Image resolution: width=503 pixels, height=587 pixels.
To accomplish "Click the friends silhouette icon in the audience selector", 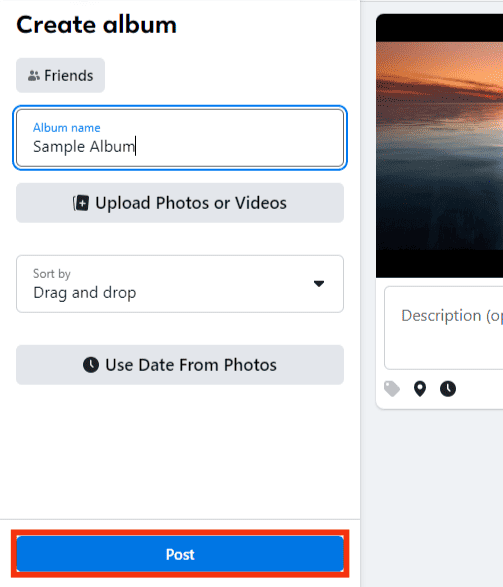I will click(x=34, y=76).
